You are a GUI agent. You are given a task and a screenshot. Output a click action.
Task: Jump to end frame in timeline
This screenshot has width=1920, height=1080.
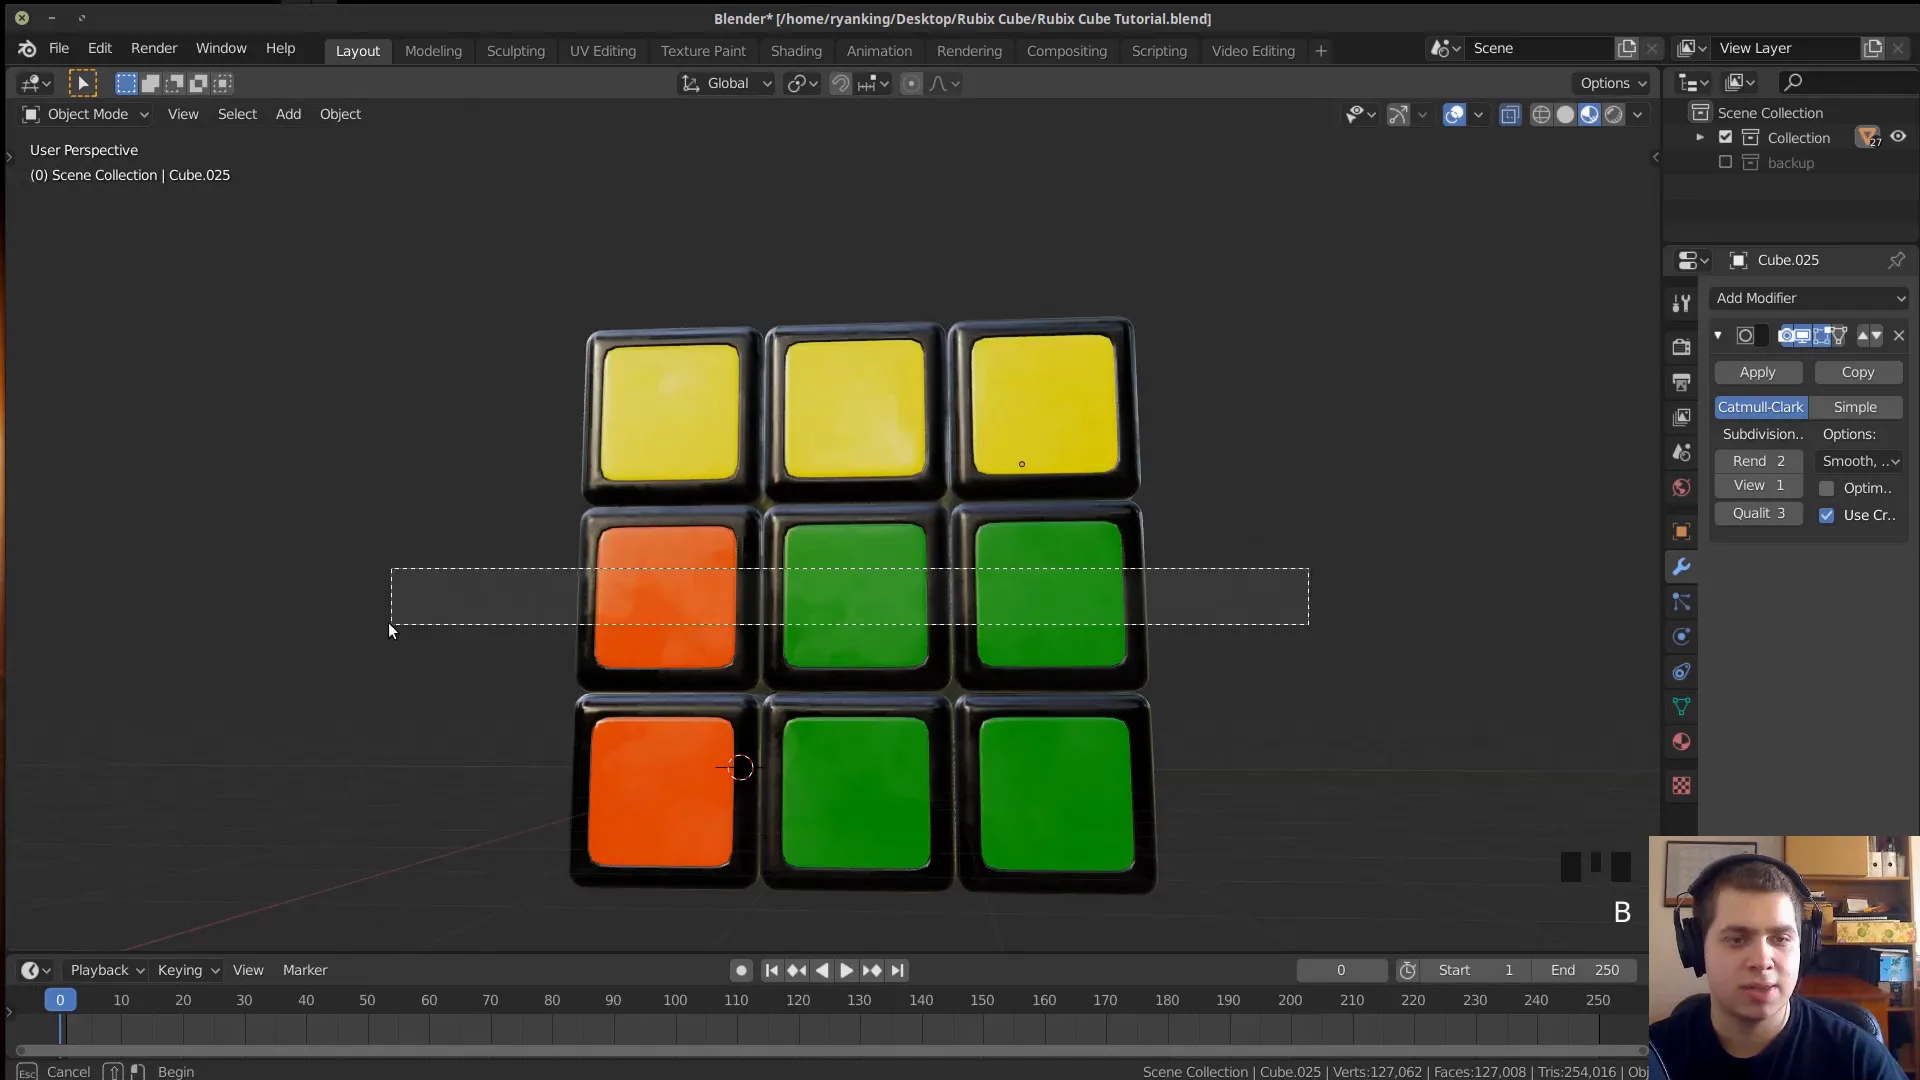coord(898,970)
